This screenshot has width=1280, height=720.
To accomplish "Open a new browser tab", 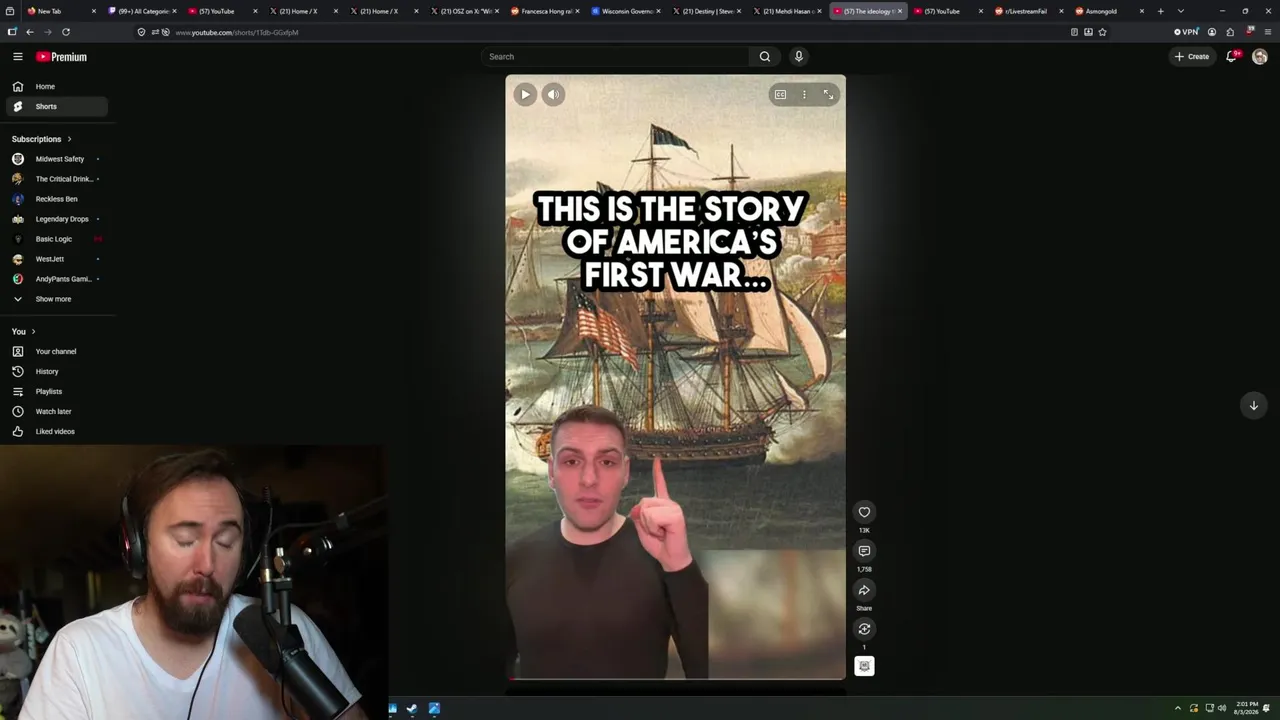I will coord(1160,11).
